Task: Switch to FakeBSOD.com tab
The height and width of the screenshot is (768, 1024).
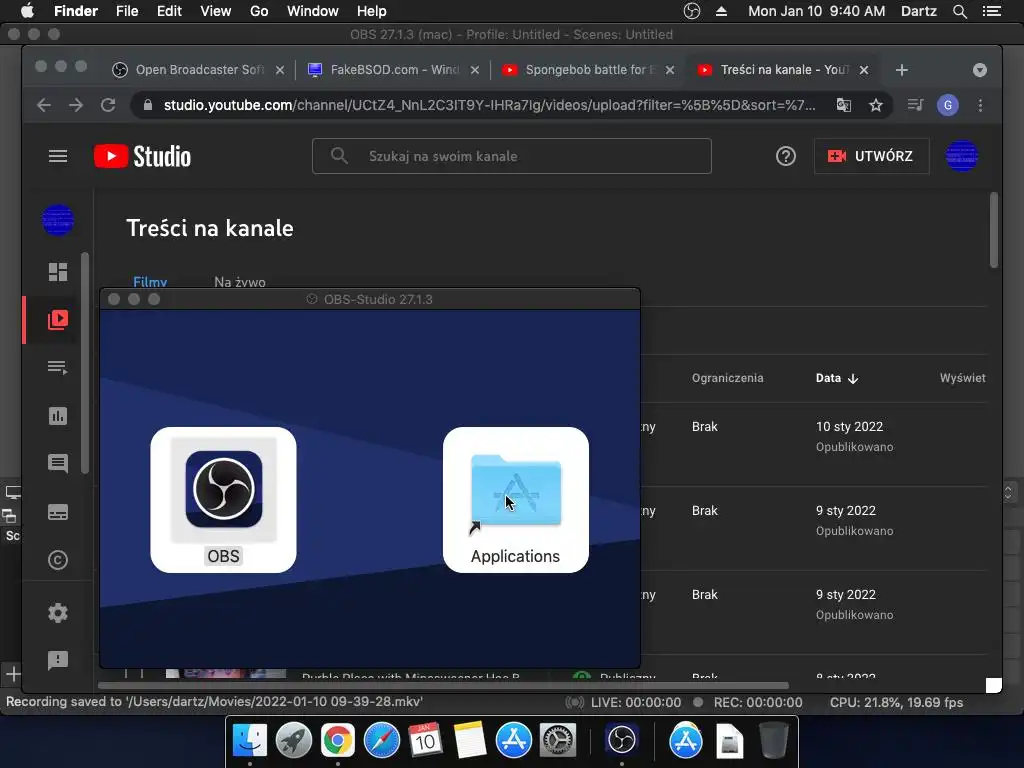Action: [394, 70]
